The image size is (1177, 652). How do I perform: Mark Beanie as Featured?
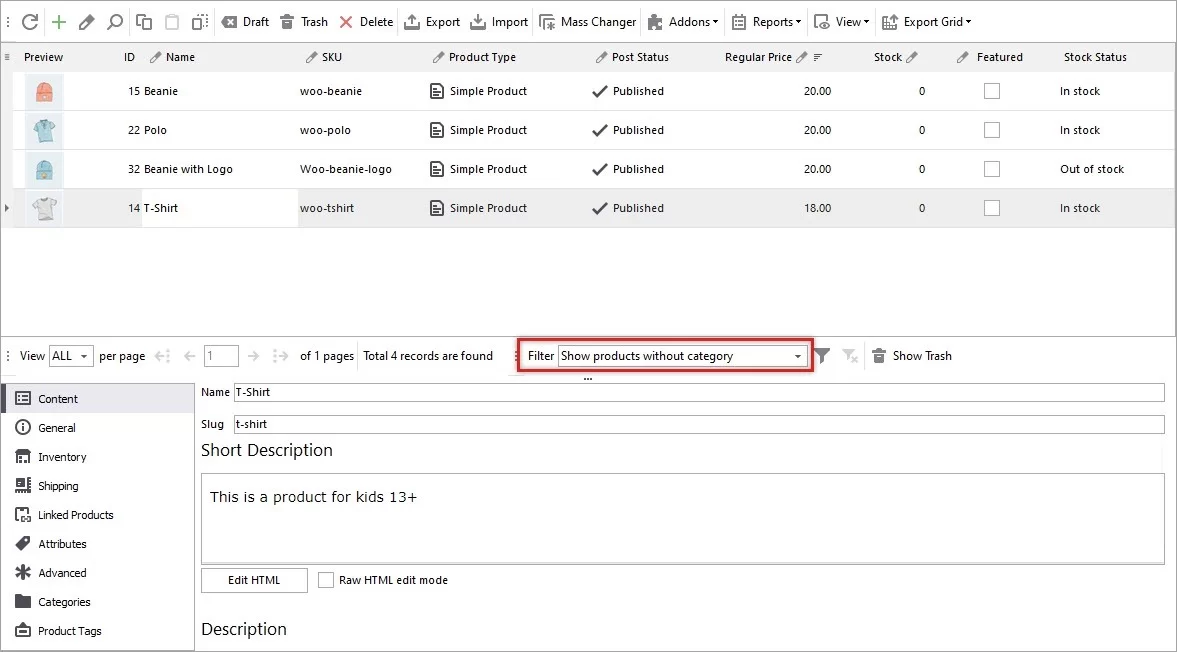[991, 91]
